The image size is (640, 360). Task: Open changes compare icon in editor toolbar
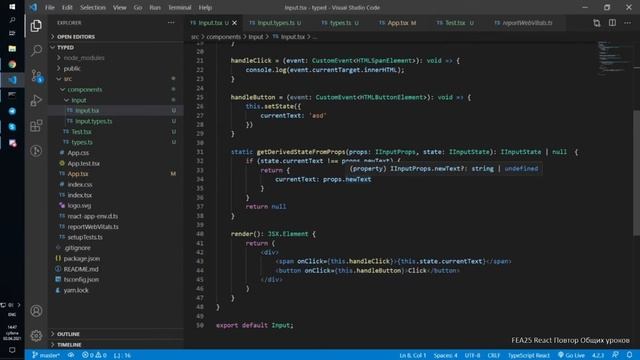(x=597, y=23)
